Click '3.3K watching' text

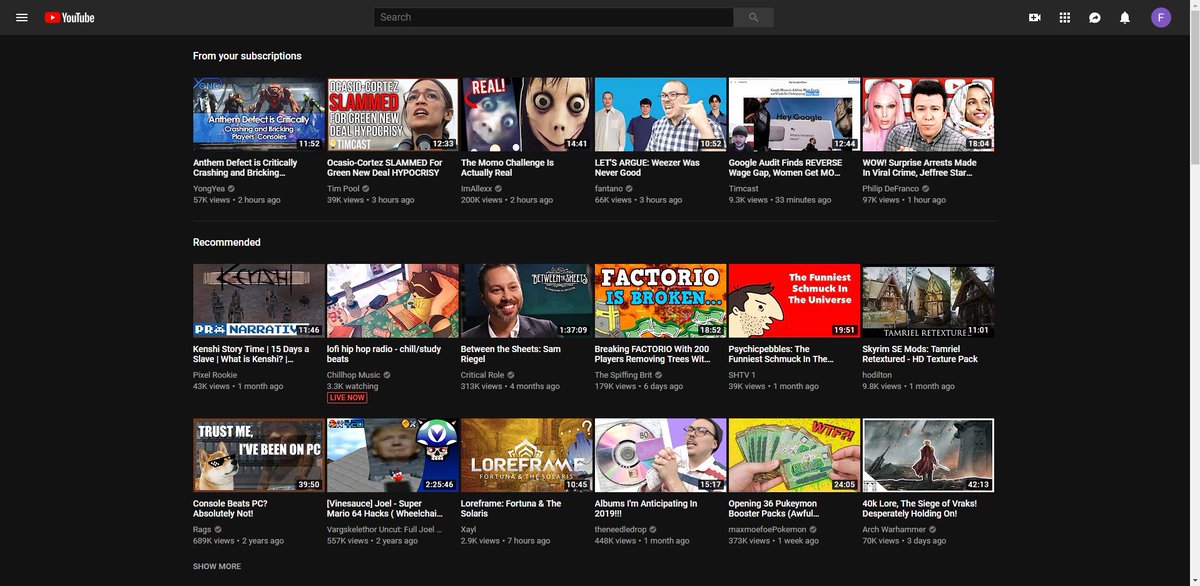click(x=353, y=386)
